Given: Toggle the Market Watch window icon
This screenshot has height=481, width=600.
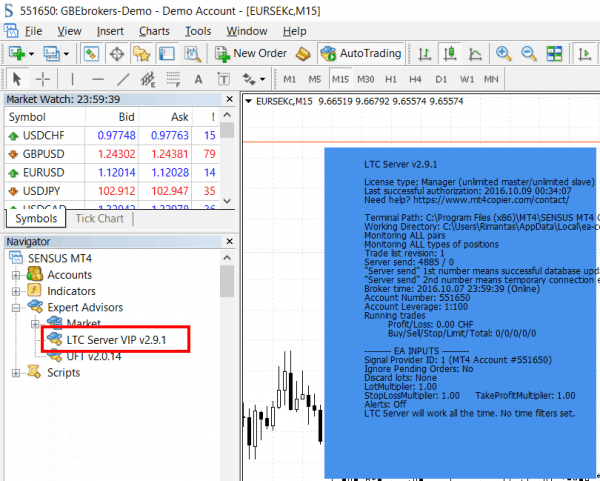Looking at the screenshot, I should click(91, 54).
